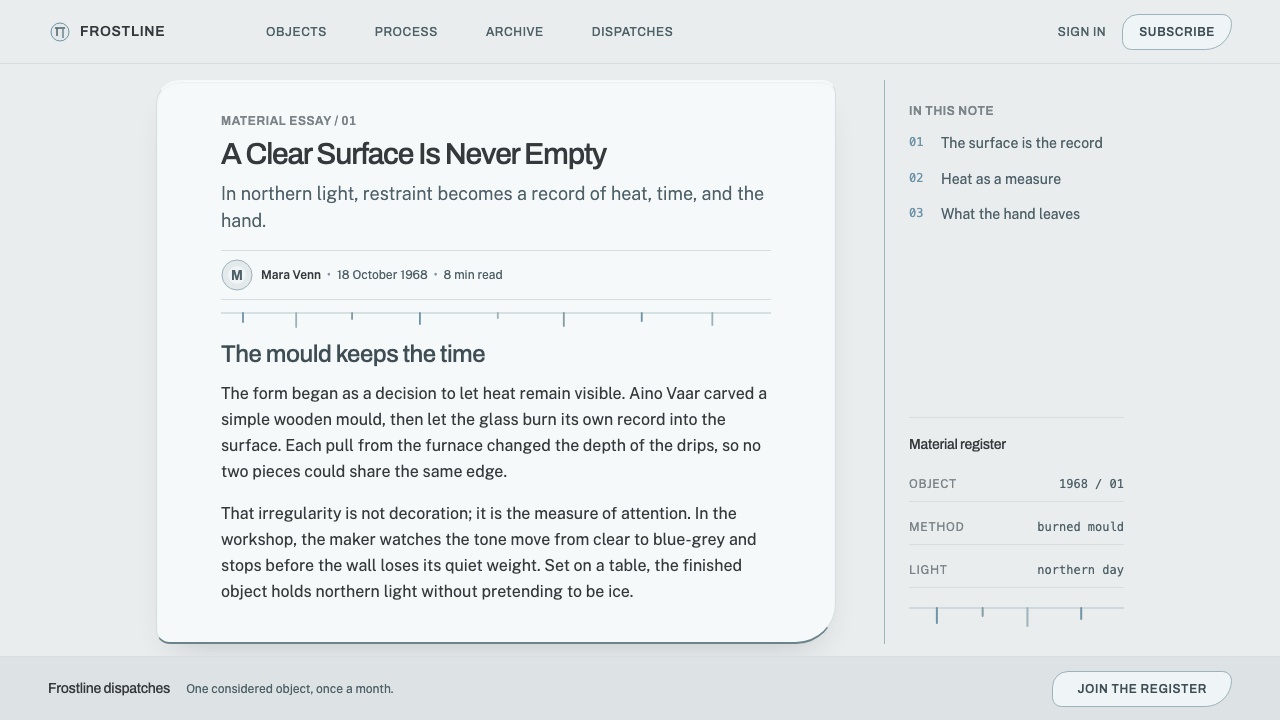Click the Join the Register button

(x=1142, y=689)
